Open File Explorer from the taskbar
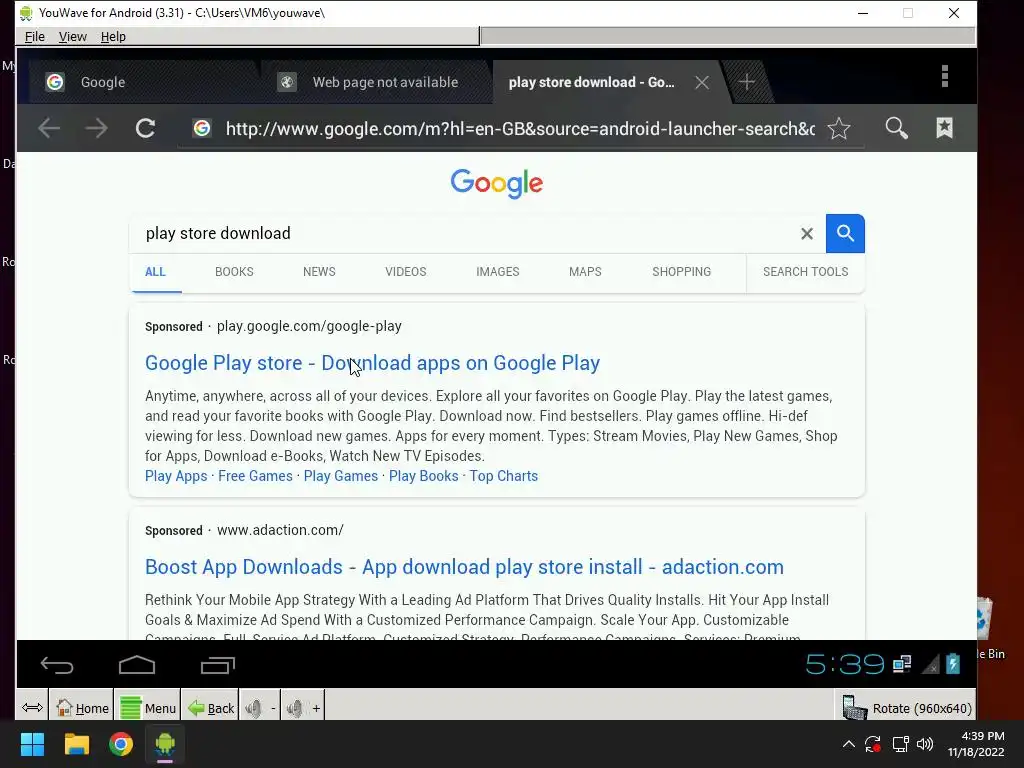Screen dimensions: 1024x768 point(76,744)
